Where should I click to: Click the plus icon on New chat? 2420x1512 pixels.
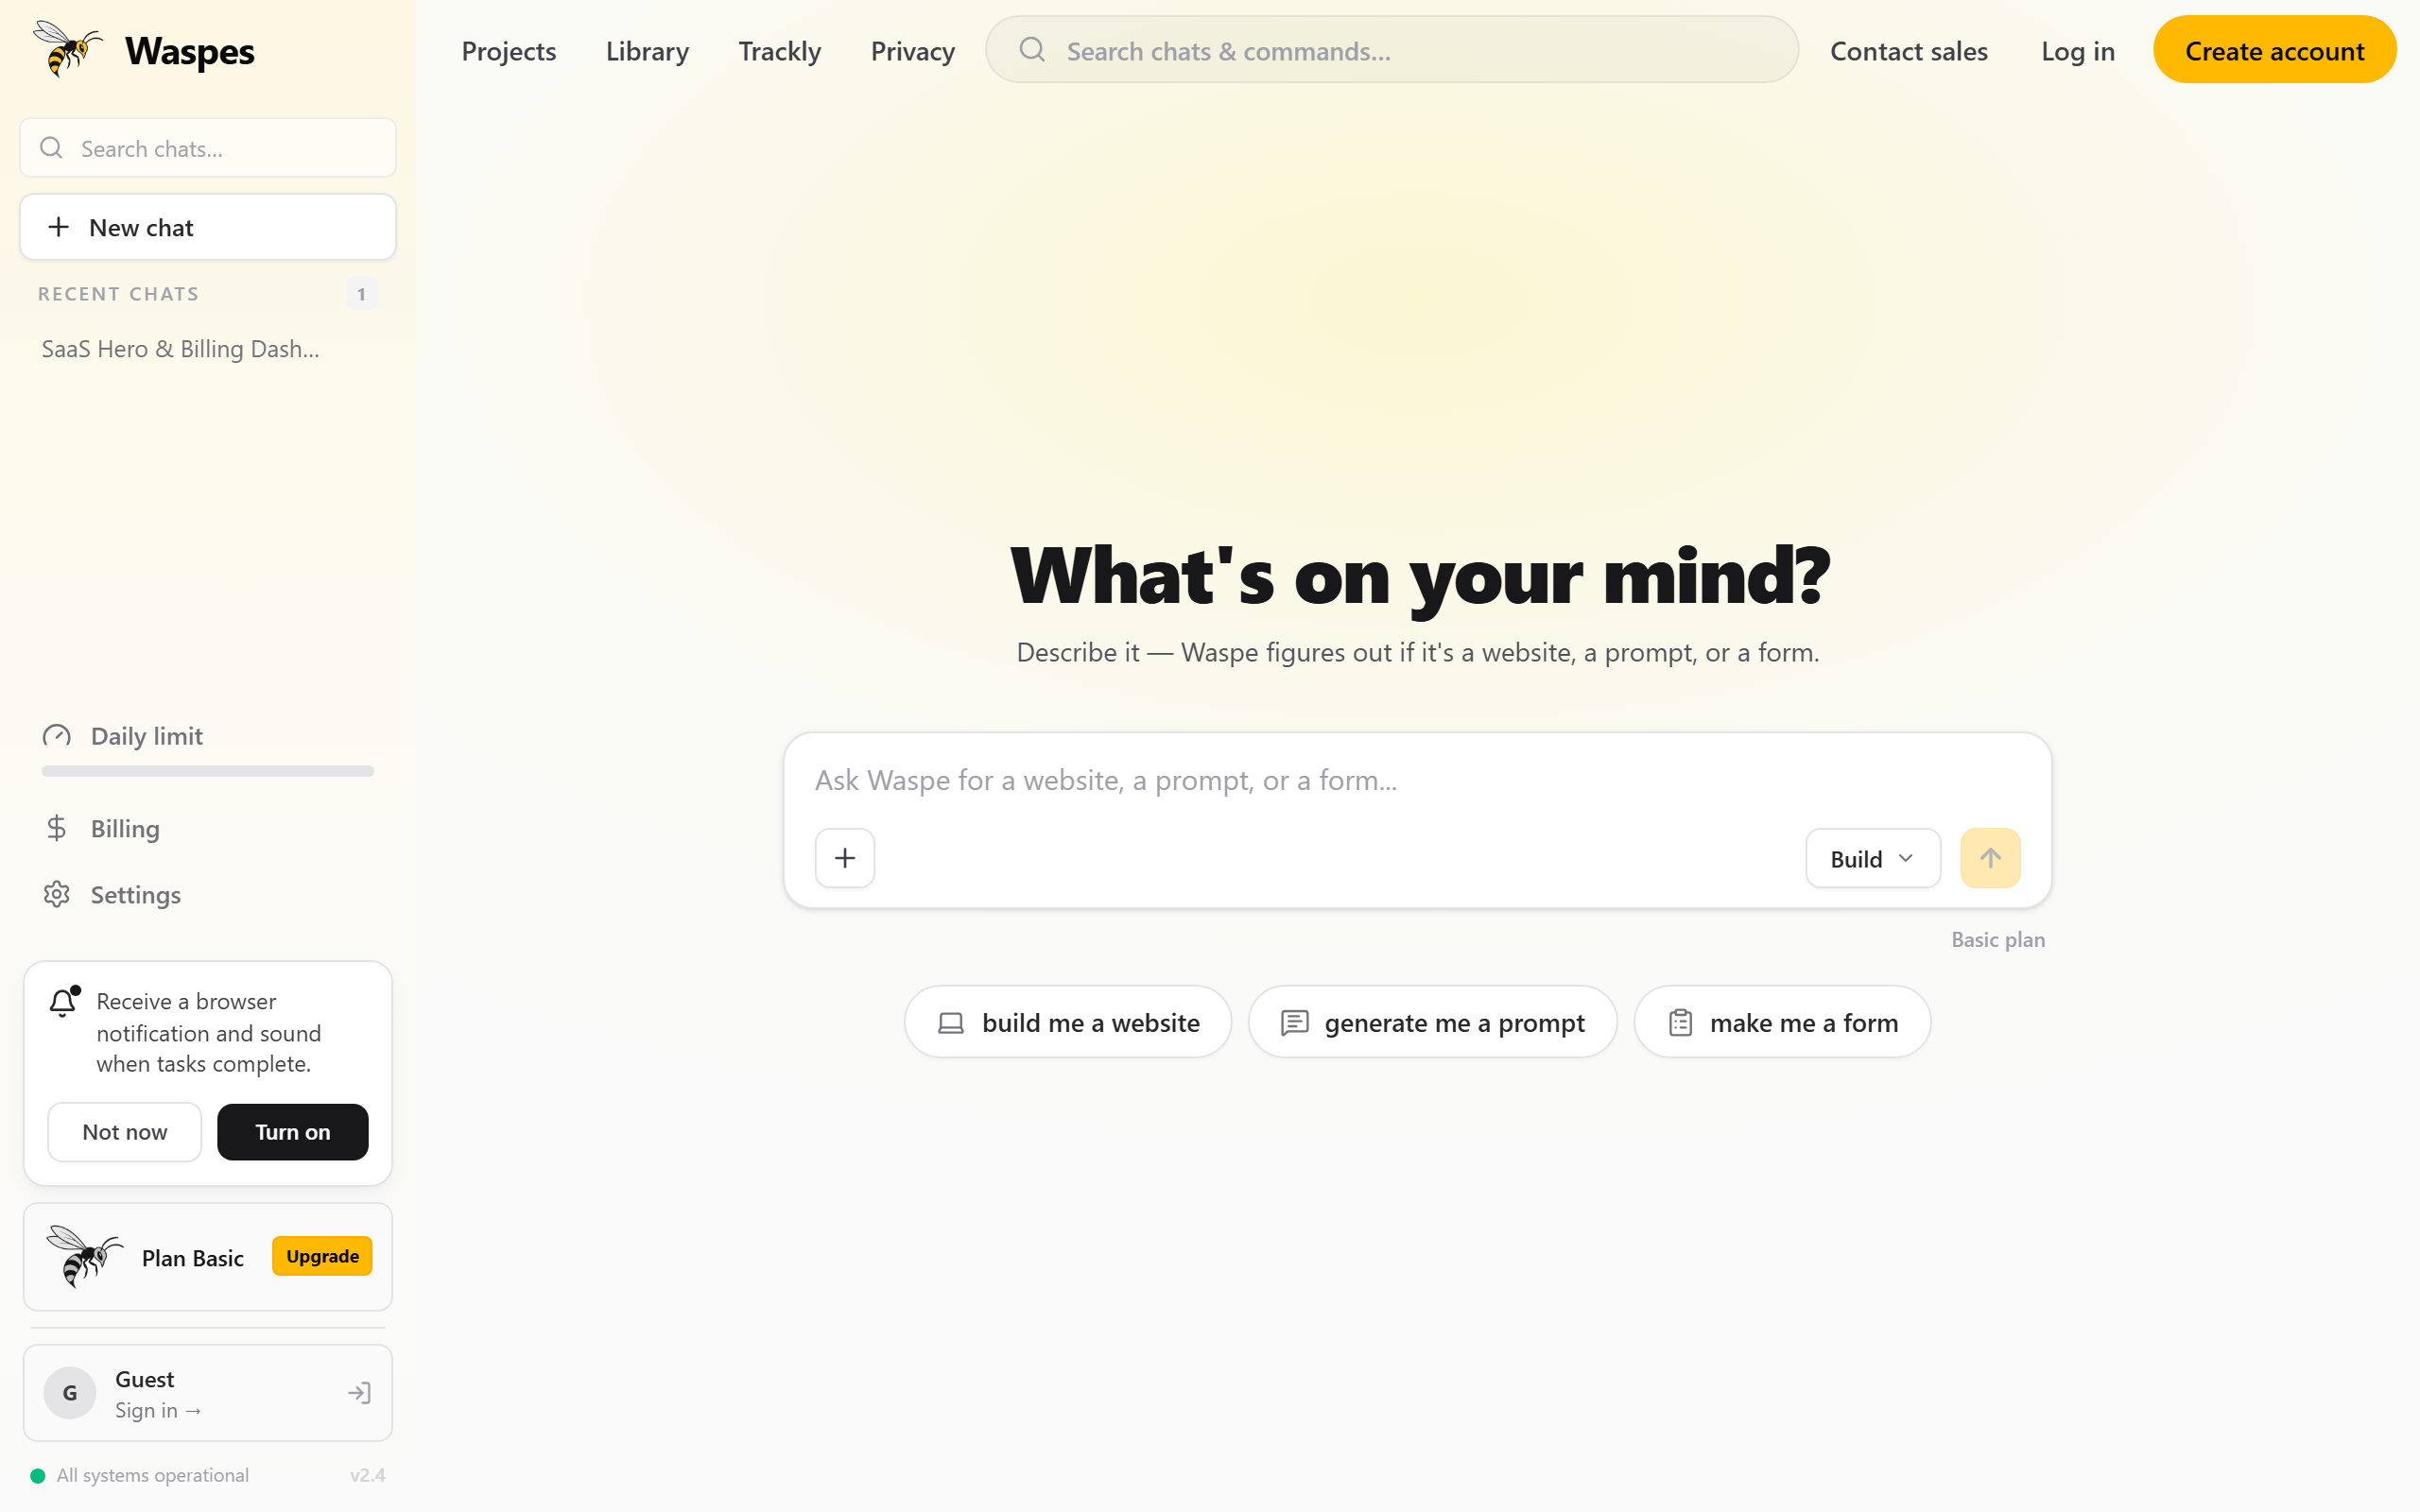tap(59, 227)
